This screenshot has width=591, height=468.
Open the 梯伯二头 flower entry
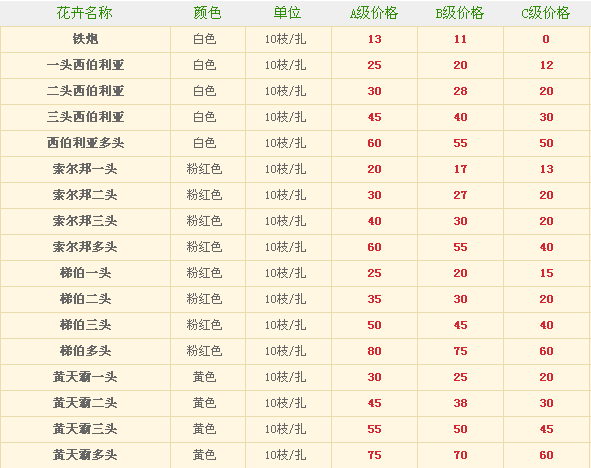point(86,299)
